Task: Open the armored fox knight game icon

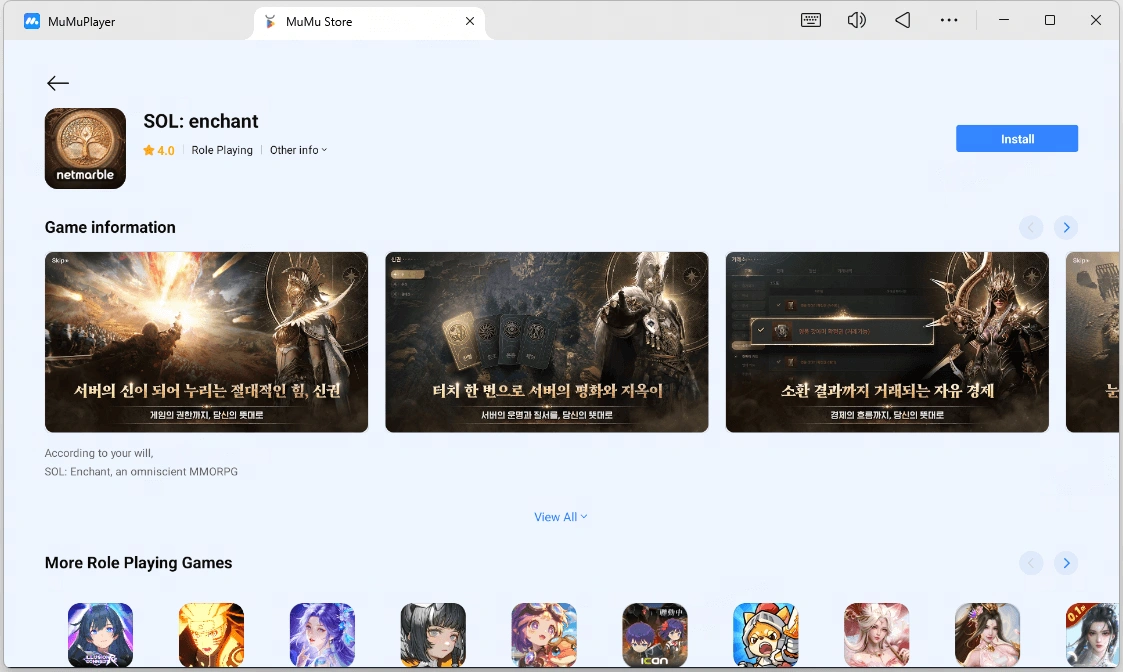Action: pyautogui.click(x=766, y=635)
